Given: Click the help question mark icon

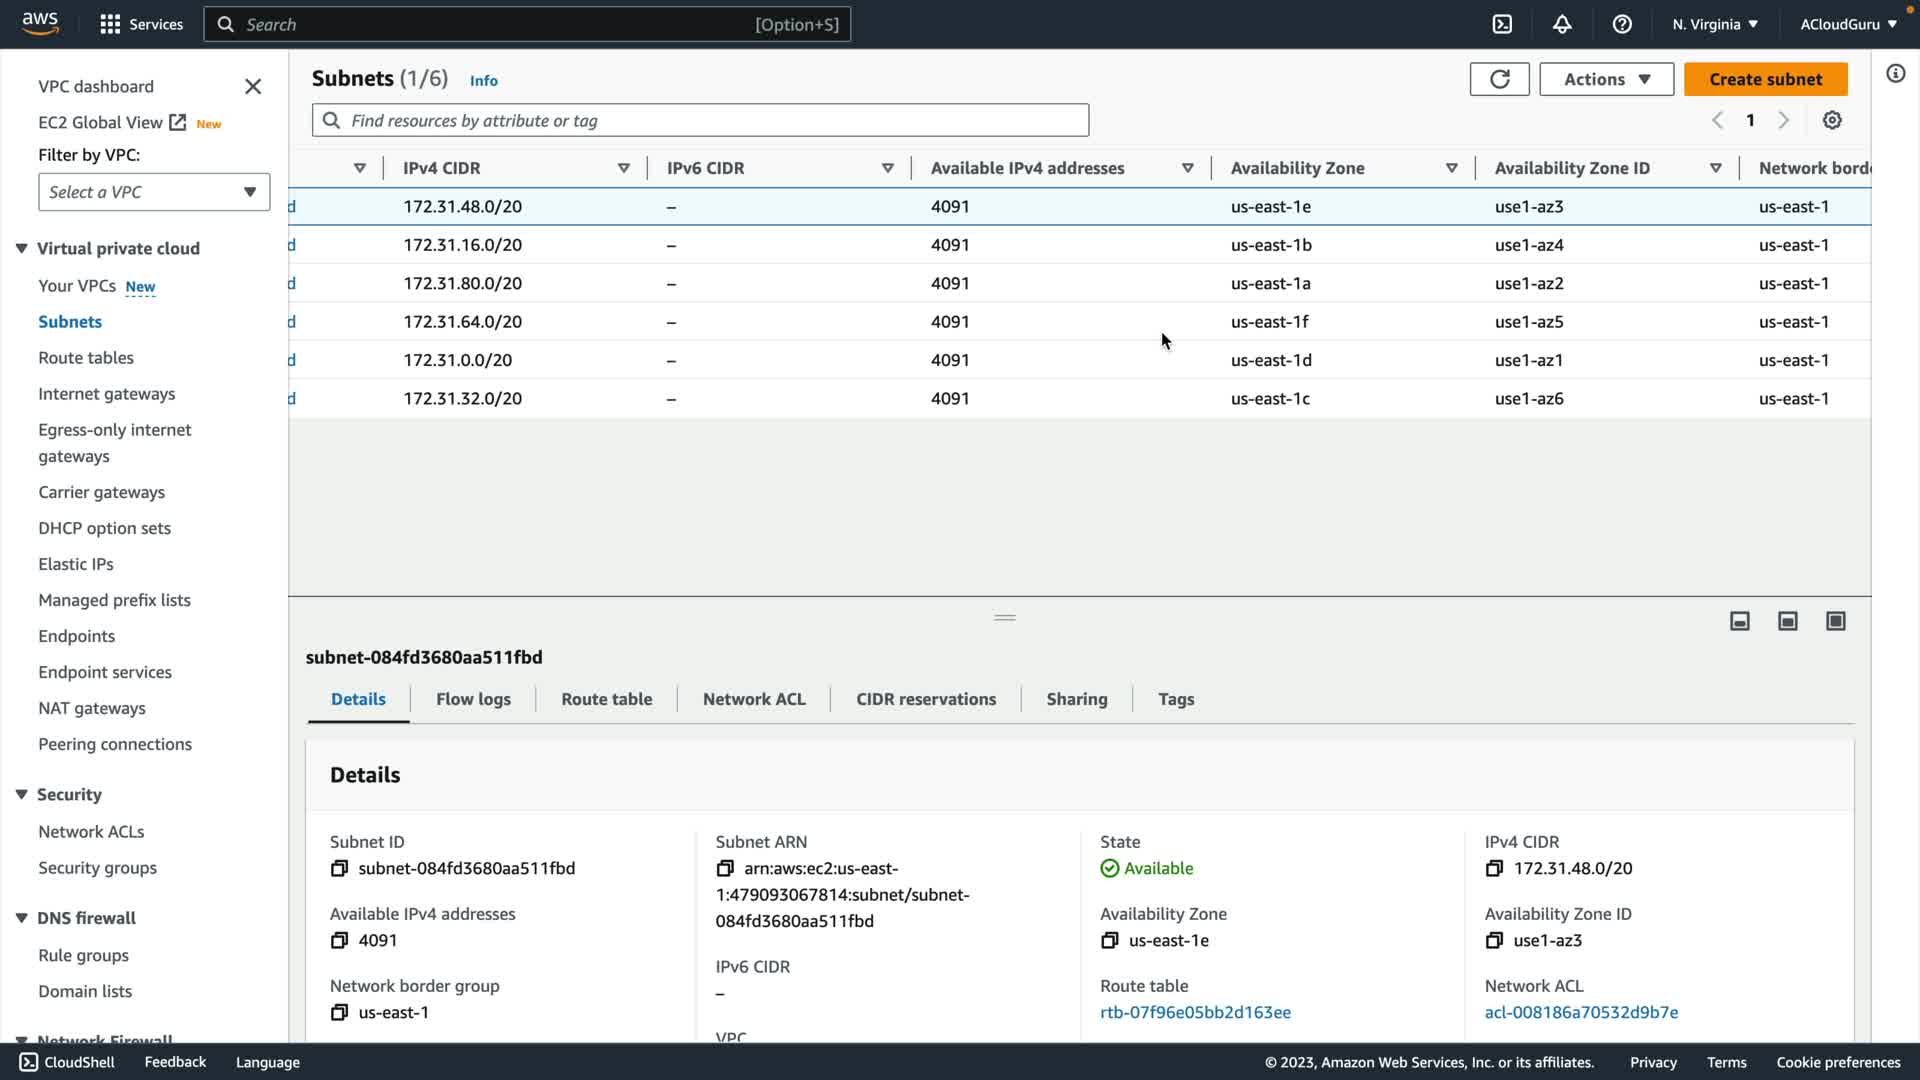Looking at the screenshot, I should point(1622,24).
